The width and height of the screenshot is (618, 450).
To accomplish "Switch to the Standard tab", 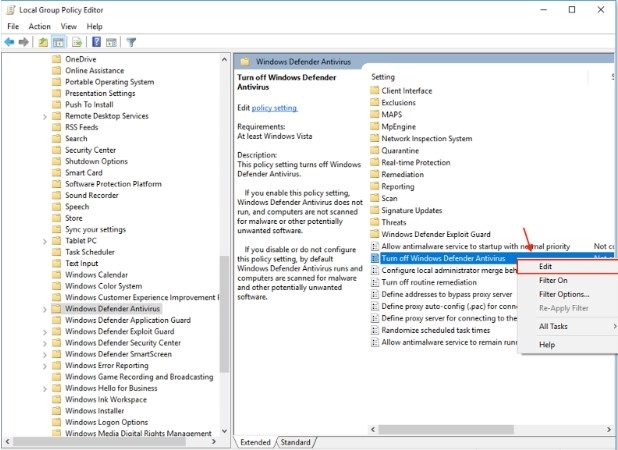I will [x=294, y=441].
